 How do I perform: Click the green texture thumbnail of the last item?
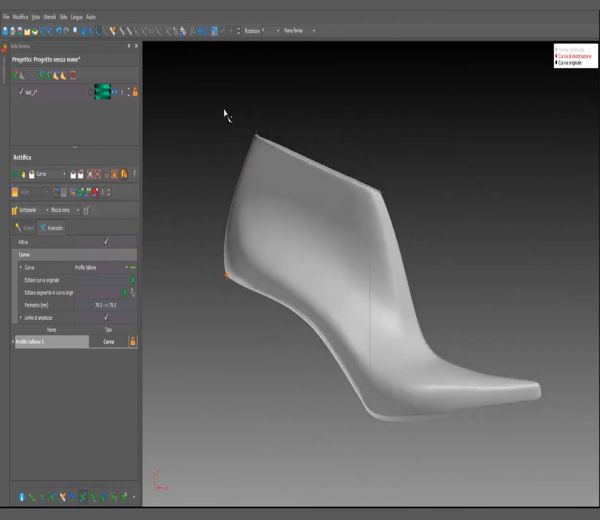coord(102,92)
